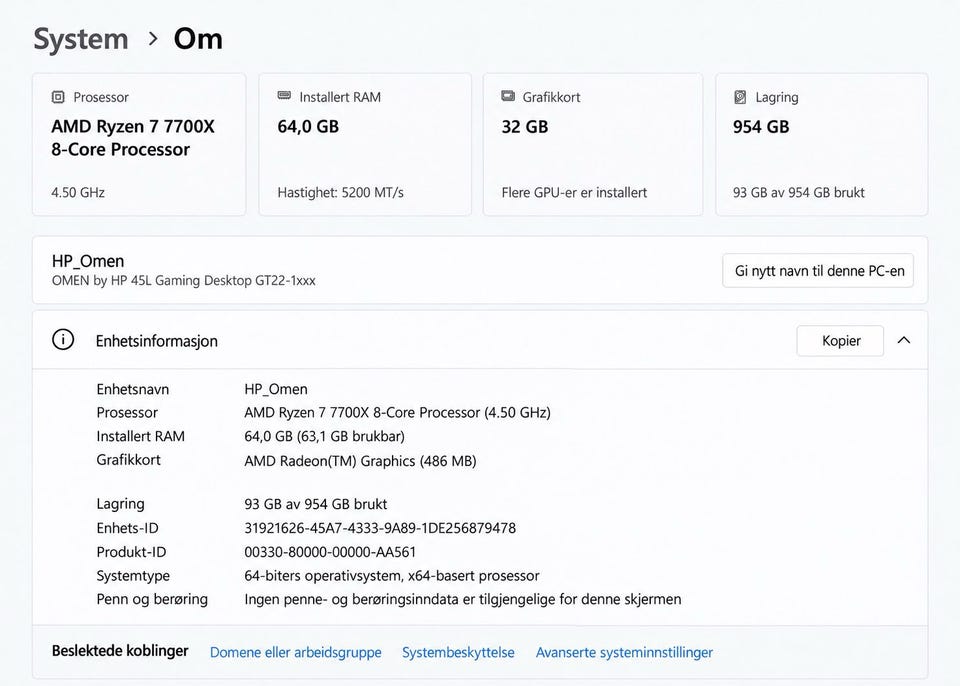The width and height of the screenshot is (960, 686).
Task: Select the product ID 00330-80000-00000-AA561
Action: (330, 552)
